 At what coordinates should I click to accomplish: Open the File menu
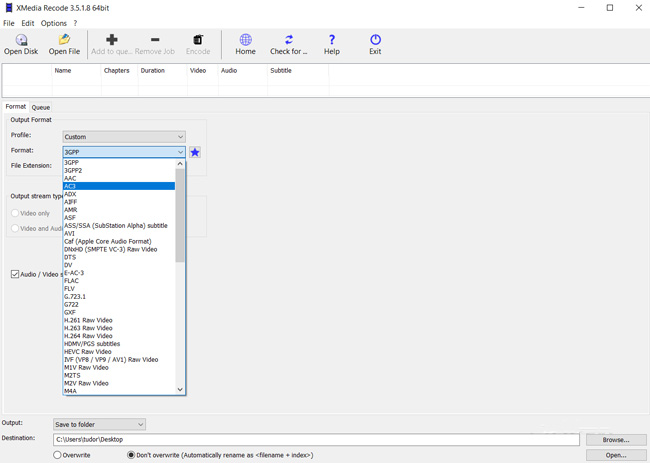coord(9,23)
